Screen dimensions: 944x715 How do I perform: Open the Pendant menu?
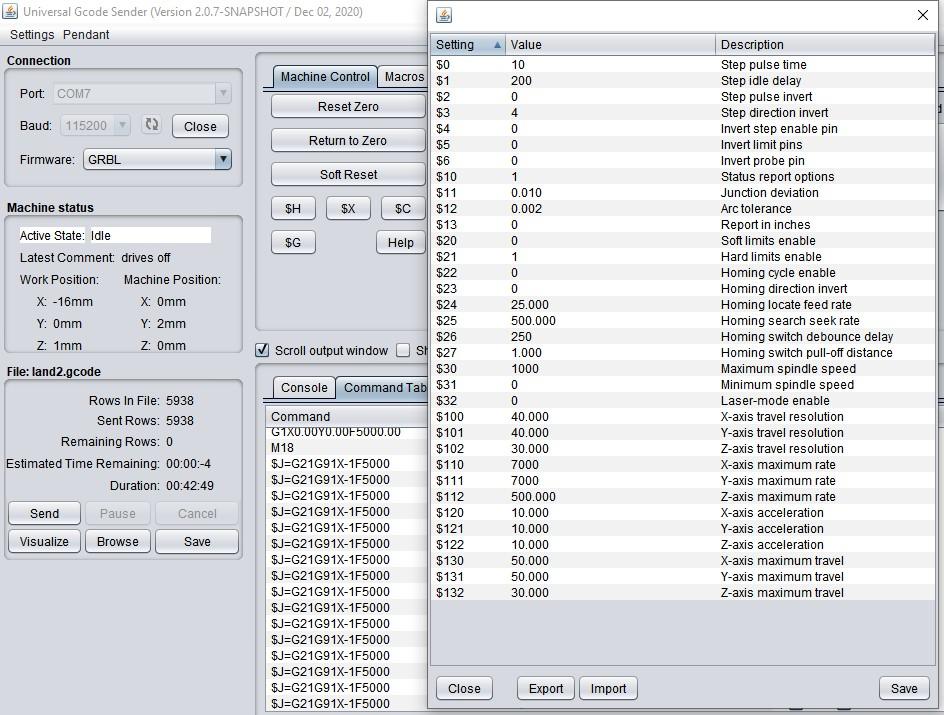click(86, 34)
